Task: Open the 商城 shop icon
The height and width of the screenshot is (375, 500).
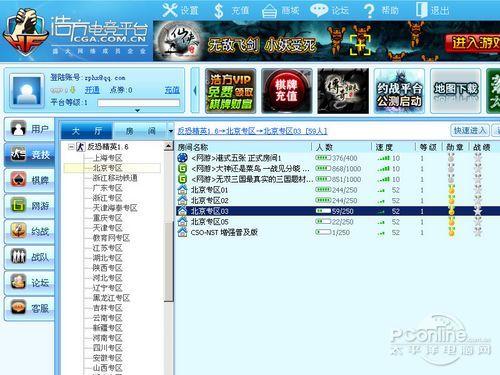Action: click(269, 11)
